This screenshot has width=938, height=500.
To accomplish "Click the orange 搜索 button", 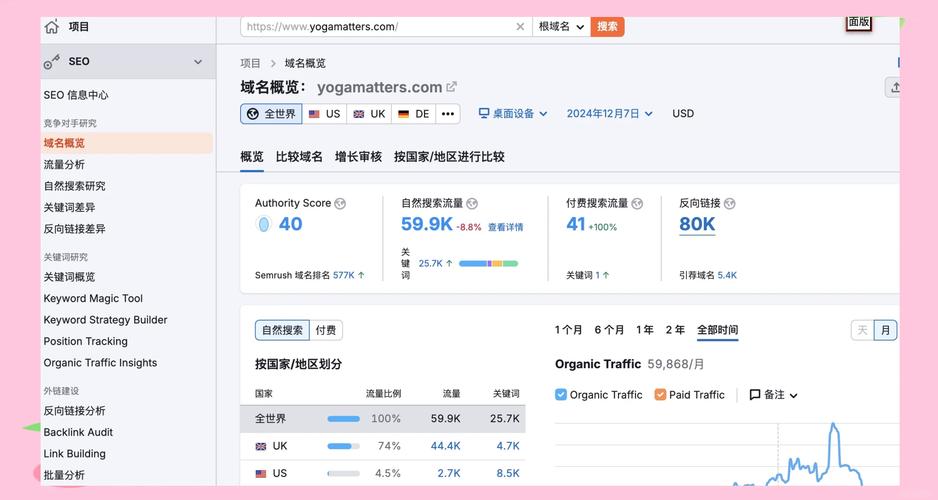I will click(x=607, y=26).
